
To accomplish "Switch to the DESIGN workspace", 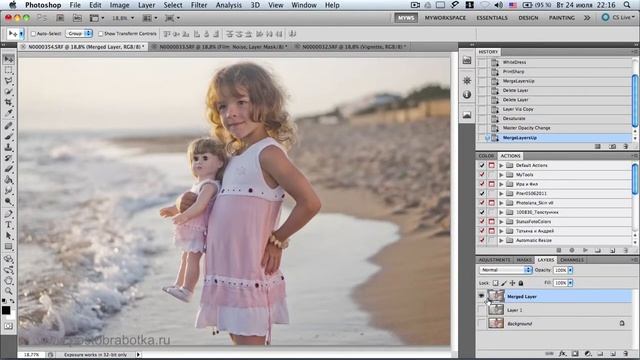I will coord(528,18).
